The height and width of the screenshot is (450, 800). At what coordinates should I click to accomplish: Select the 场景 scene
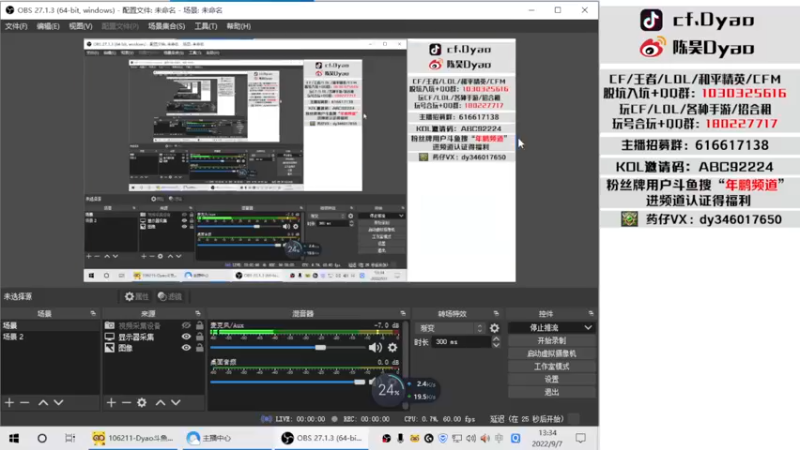pos(50,326)
